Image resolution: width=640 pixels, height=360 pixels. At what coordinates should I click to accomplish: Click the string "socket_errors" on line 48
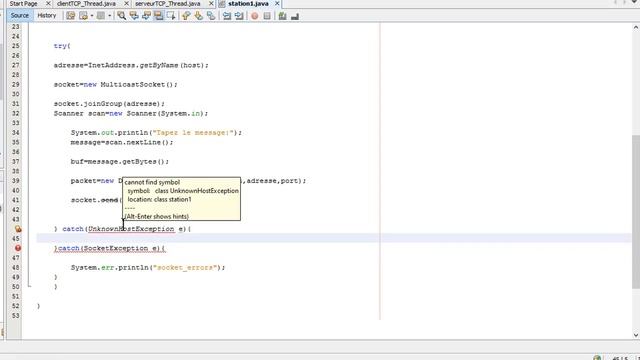tap(184, 268)
